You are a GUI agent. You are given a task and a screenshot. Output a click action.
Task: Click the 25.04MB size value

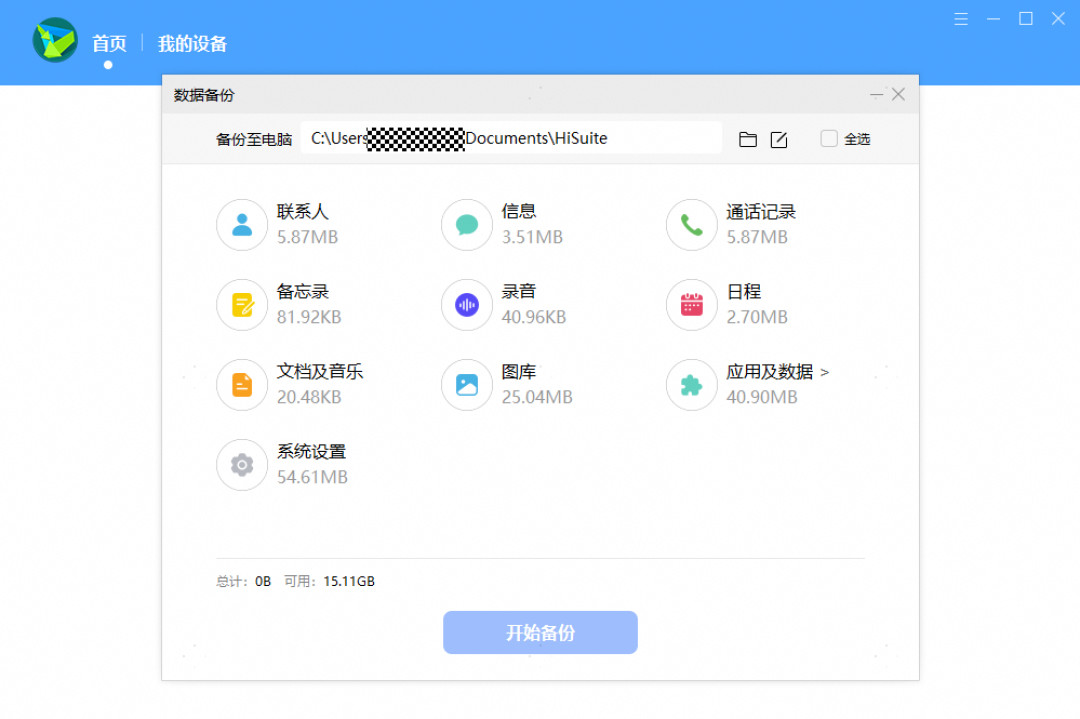point(537,397)
